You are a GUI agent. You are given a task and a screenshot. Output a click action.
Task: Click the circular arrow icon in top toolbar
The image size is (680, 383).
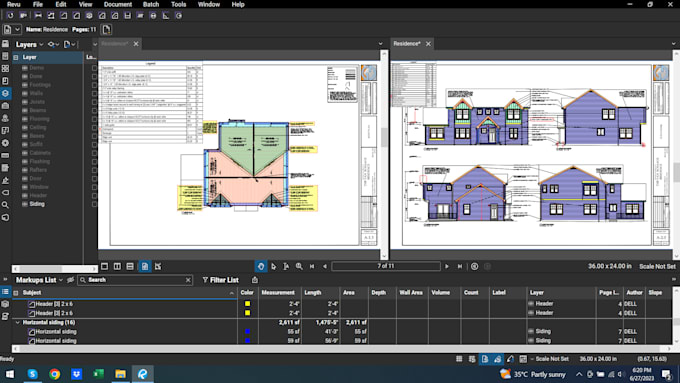tap(10, 16)
